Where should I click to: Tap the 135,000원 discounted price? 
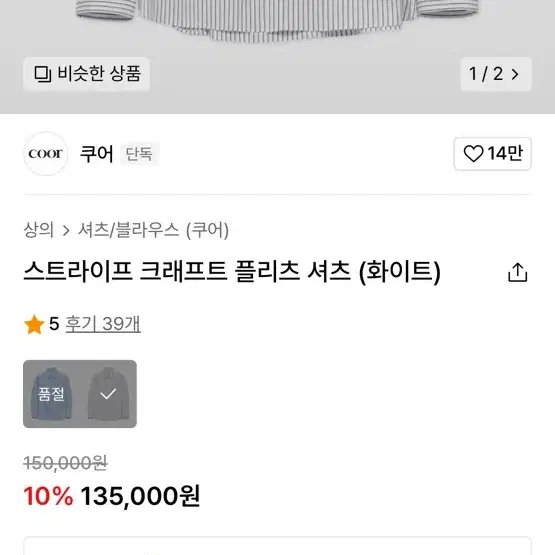(141, 496)
